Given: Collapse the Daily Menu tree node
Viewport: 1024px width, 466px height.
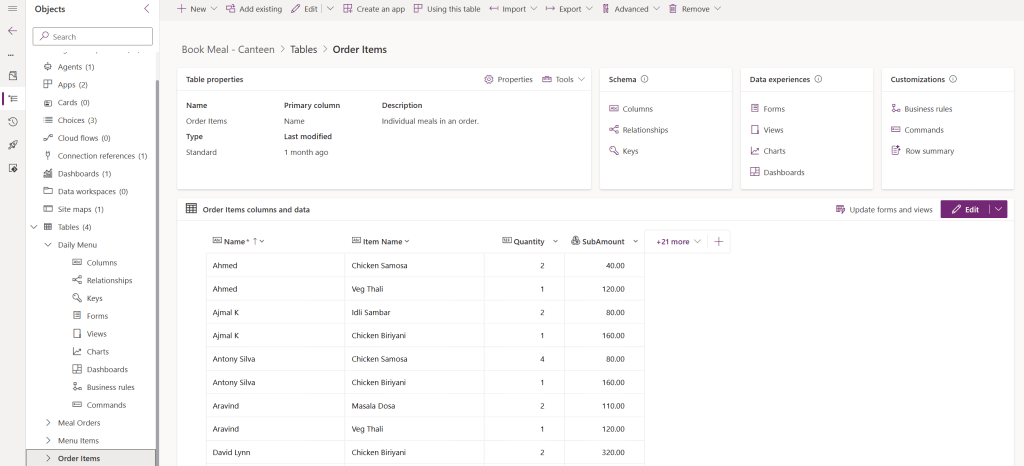Looking at the screenshot, I should pyautogui.click(x=48, y=245).
